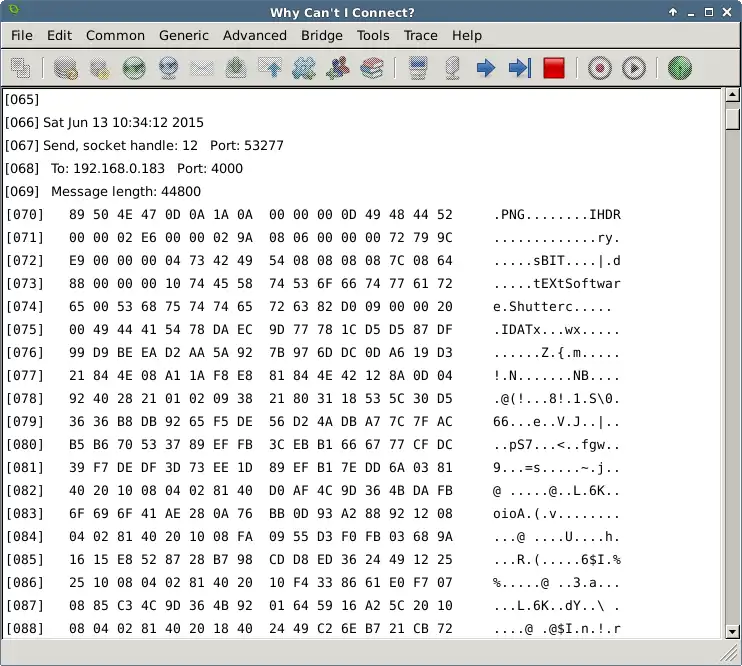Click the people group toolbar icon

338,68
